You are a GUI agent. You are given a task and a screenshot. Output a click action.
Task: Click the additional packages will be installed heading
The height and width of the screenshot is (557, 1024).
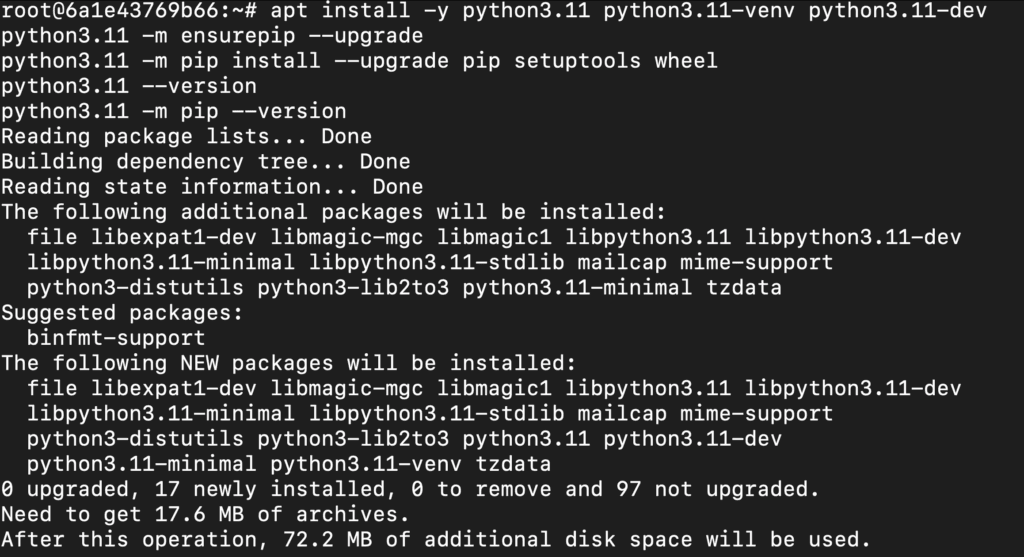(x=331, y=211)
